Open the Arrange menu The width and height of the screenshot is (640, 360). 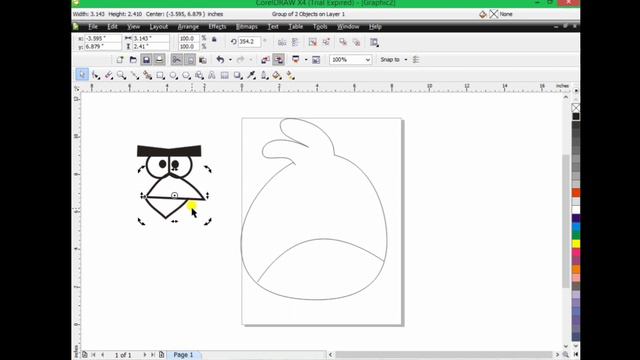coord(188,27)
